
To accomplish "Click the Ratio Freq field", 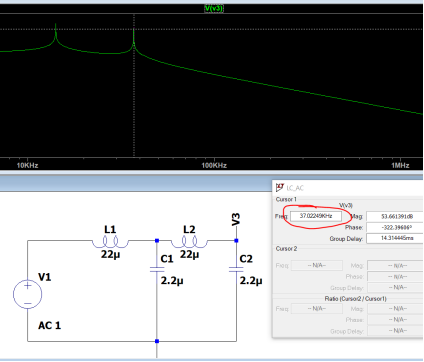I will [317, 309].
